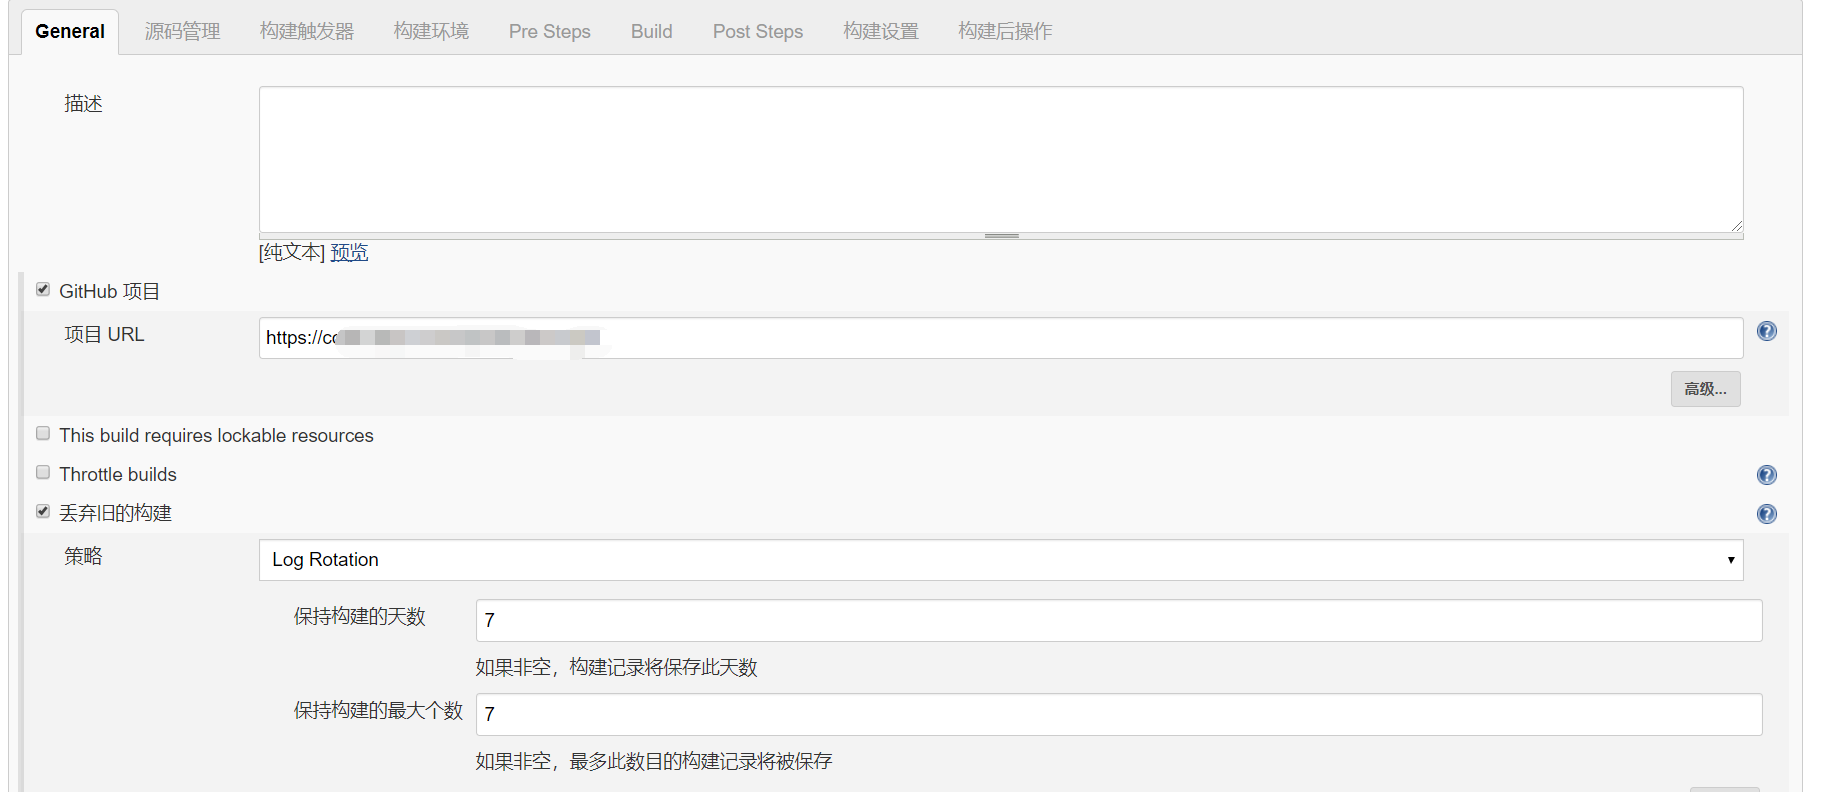Click the 项目 URL input field
Viewport: 1844px width, 792px height.
pyautogui.click(x=1001, y=338)
